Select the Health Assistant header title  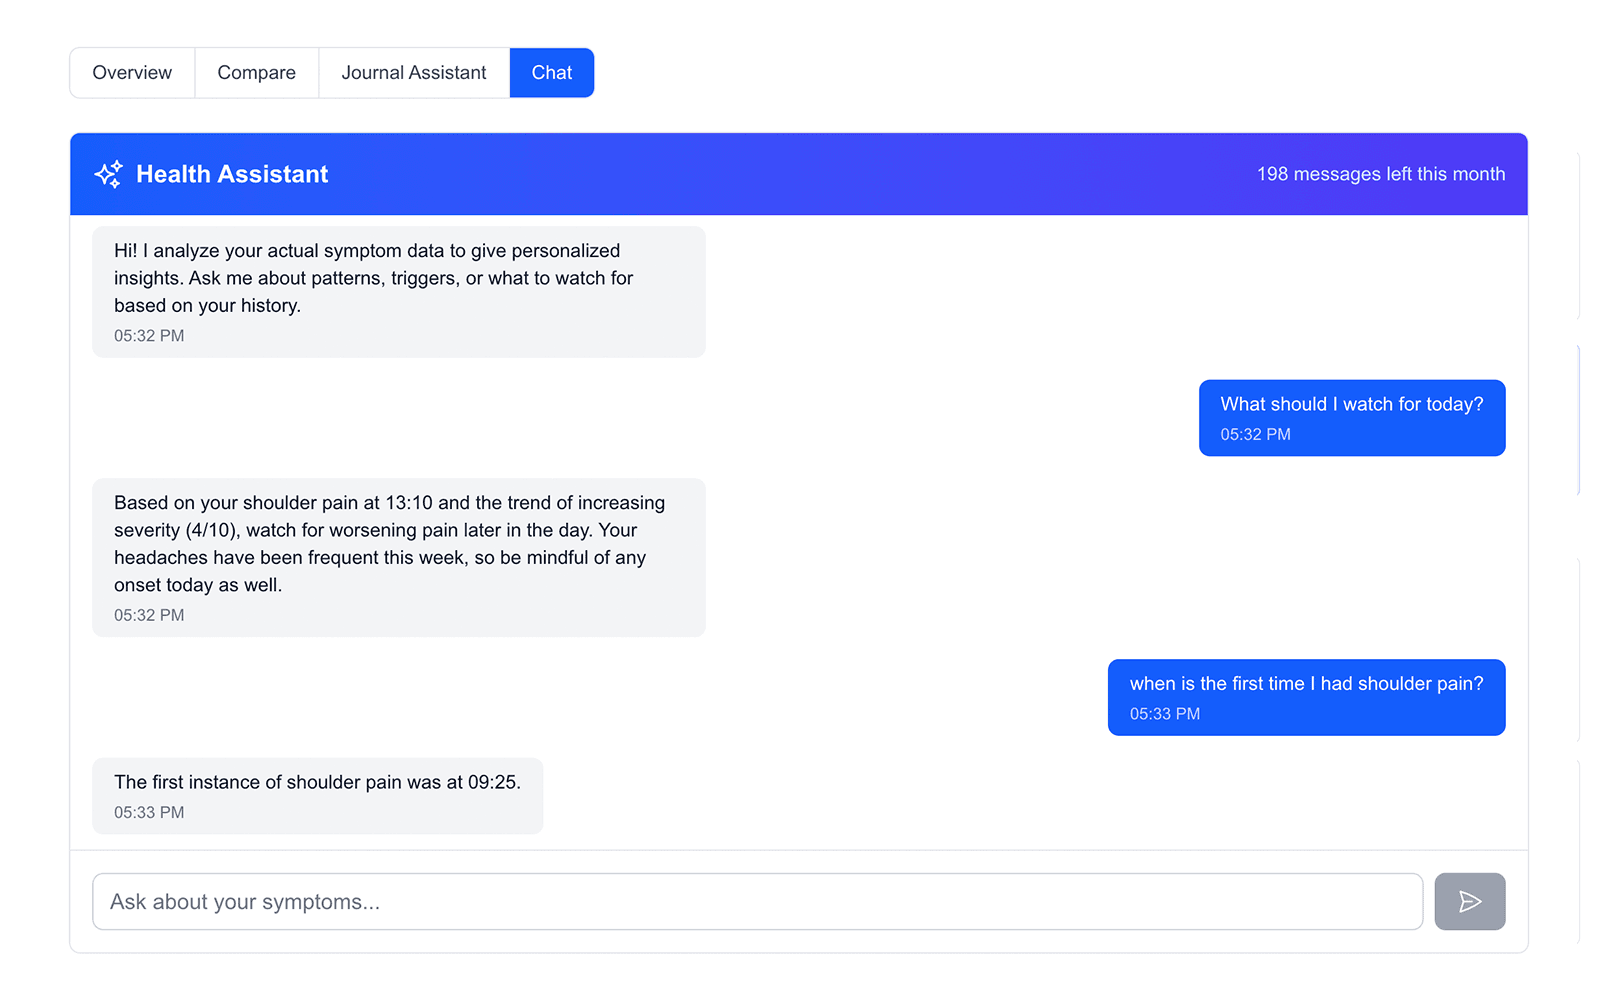pos(232,173)
